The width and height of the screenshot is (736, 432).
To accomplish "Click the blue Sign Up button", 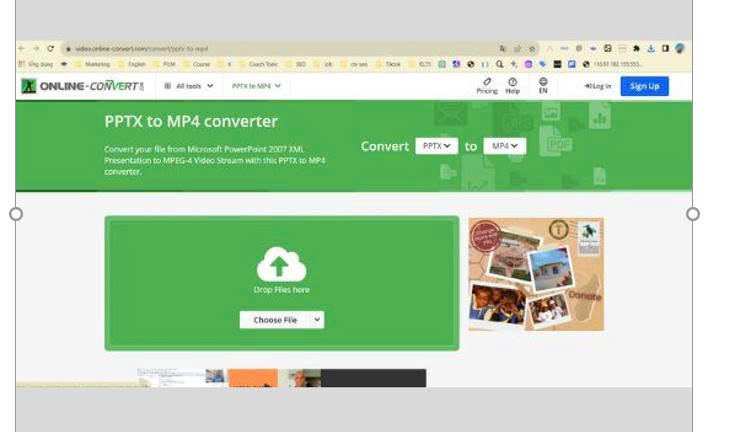I will (x=644, y=86).
